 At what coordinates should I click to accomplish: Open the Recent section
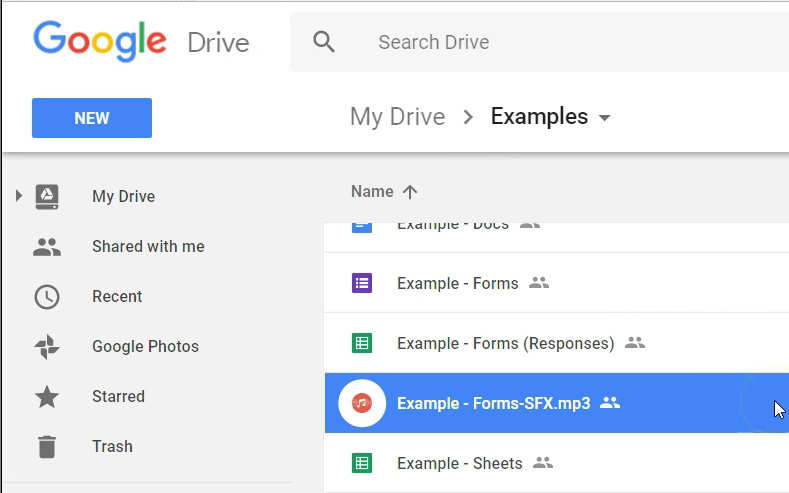point(117,296)
